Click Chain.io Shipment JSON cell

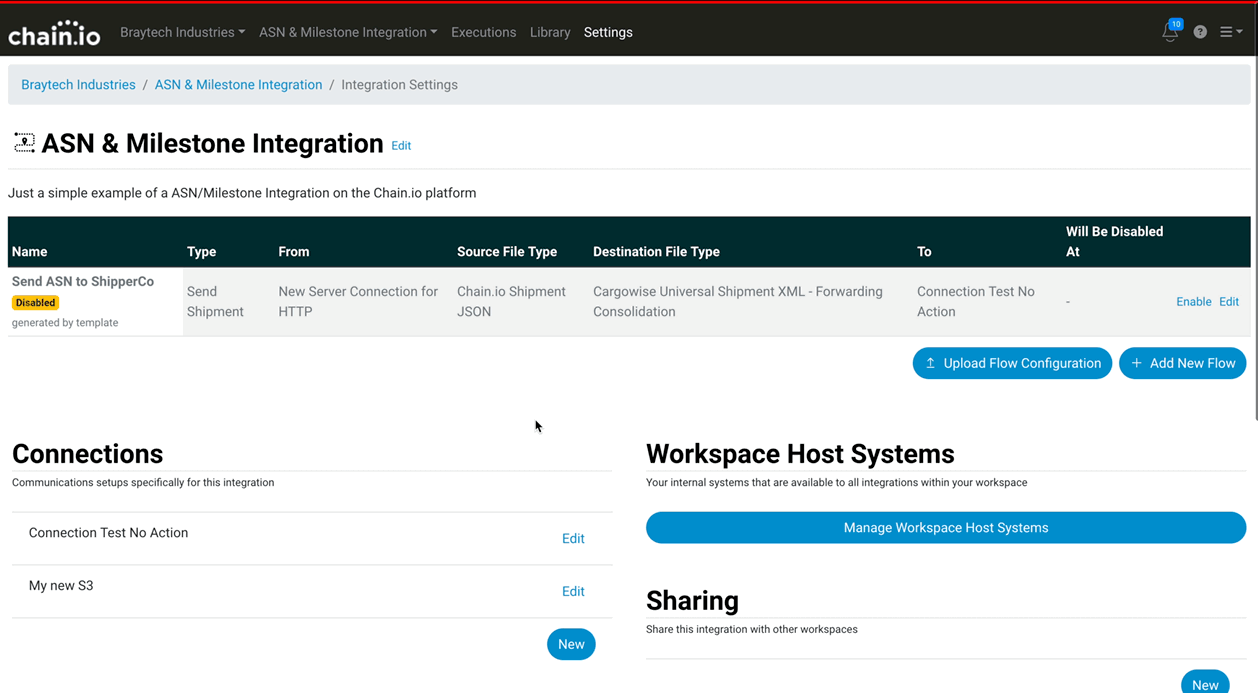coord(511,302)
